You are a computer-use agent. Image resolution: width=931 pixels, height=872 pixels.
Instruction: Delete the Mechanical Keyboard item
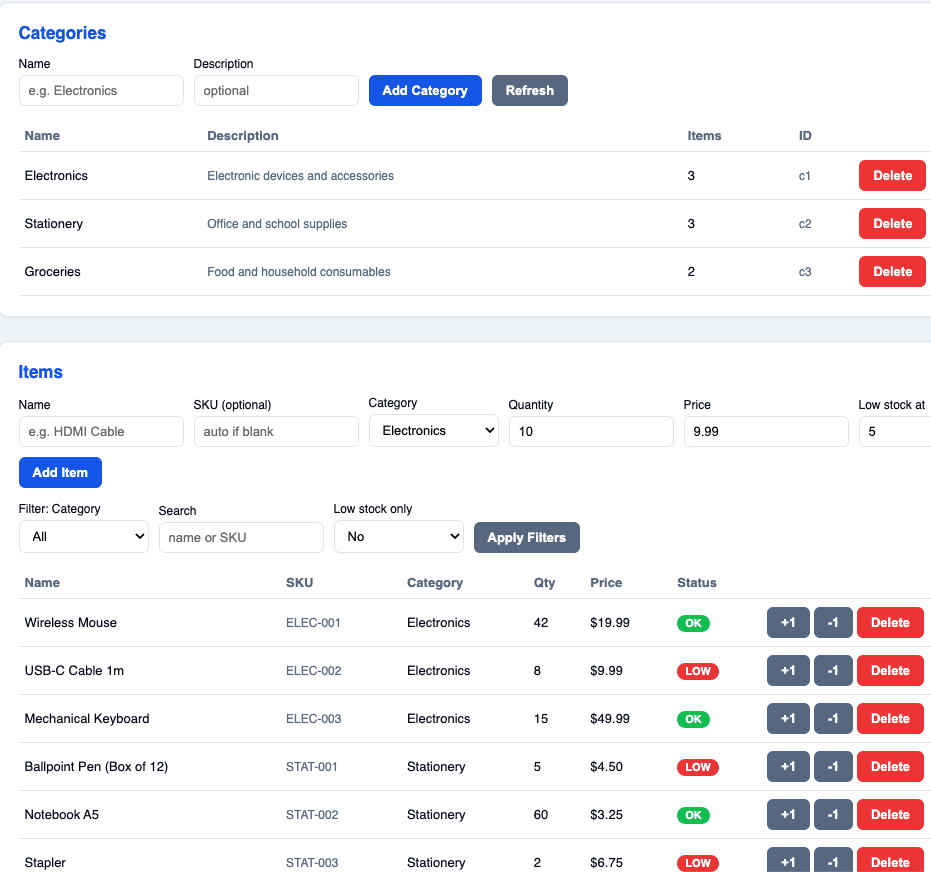pyautogui.click(x=891, y=719)
